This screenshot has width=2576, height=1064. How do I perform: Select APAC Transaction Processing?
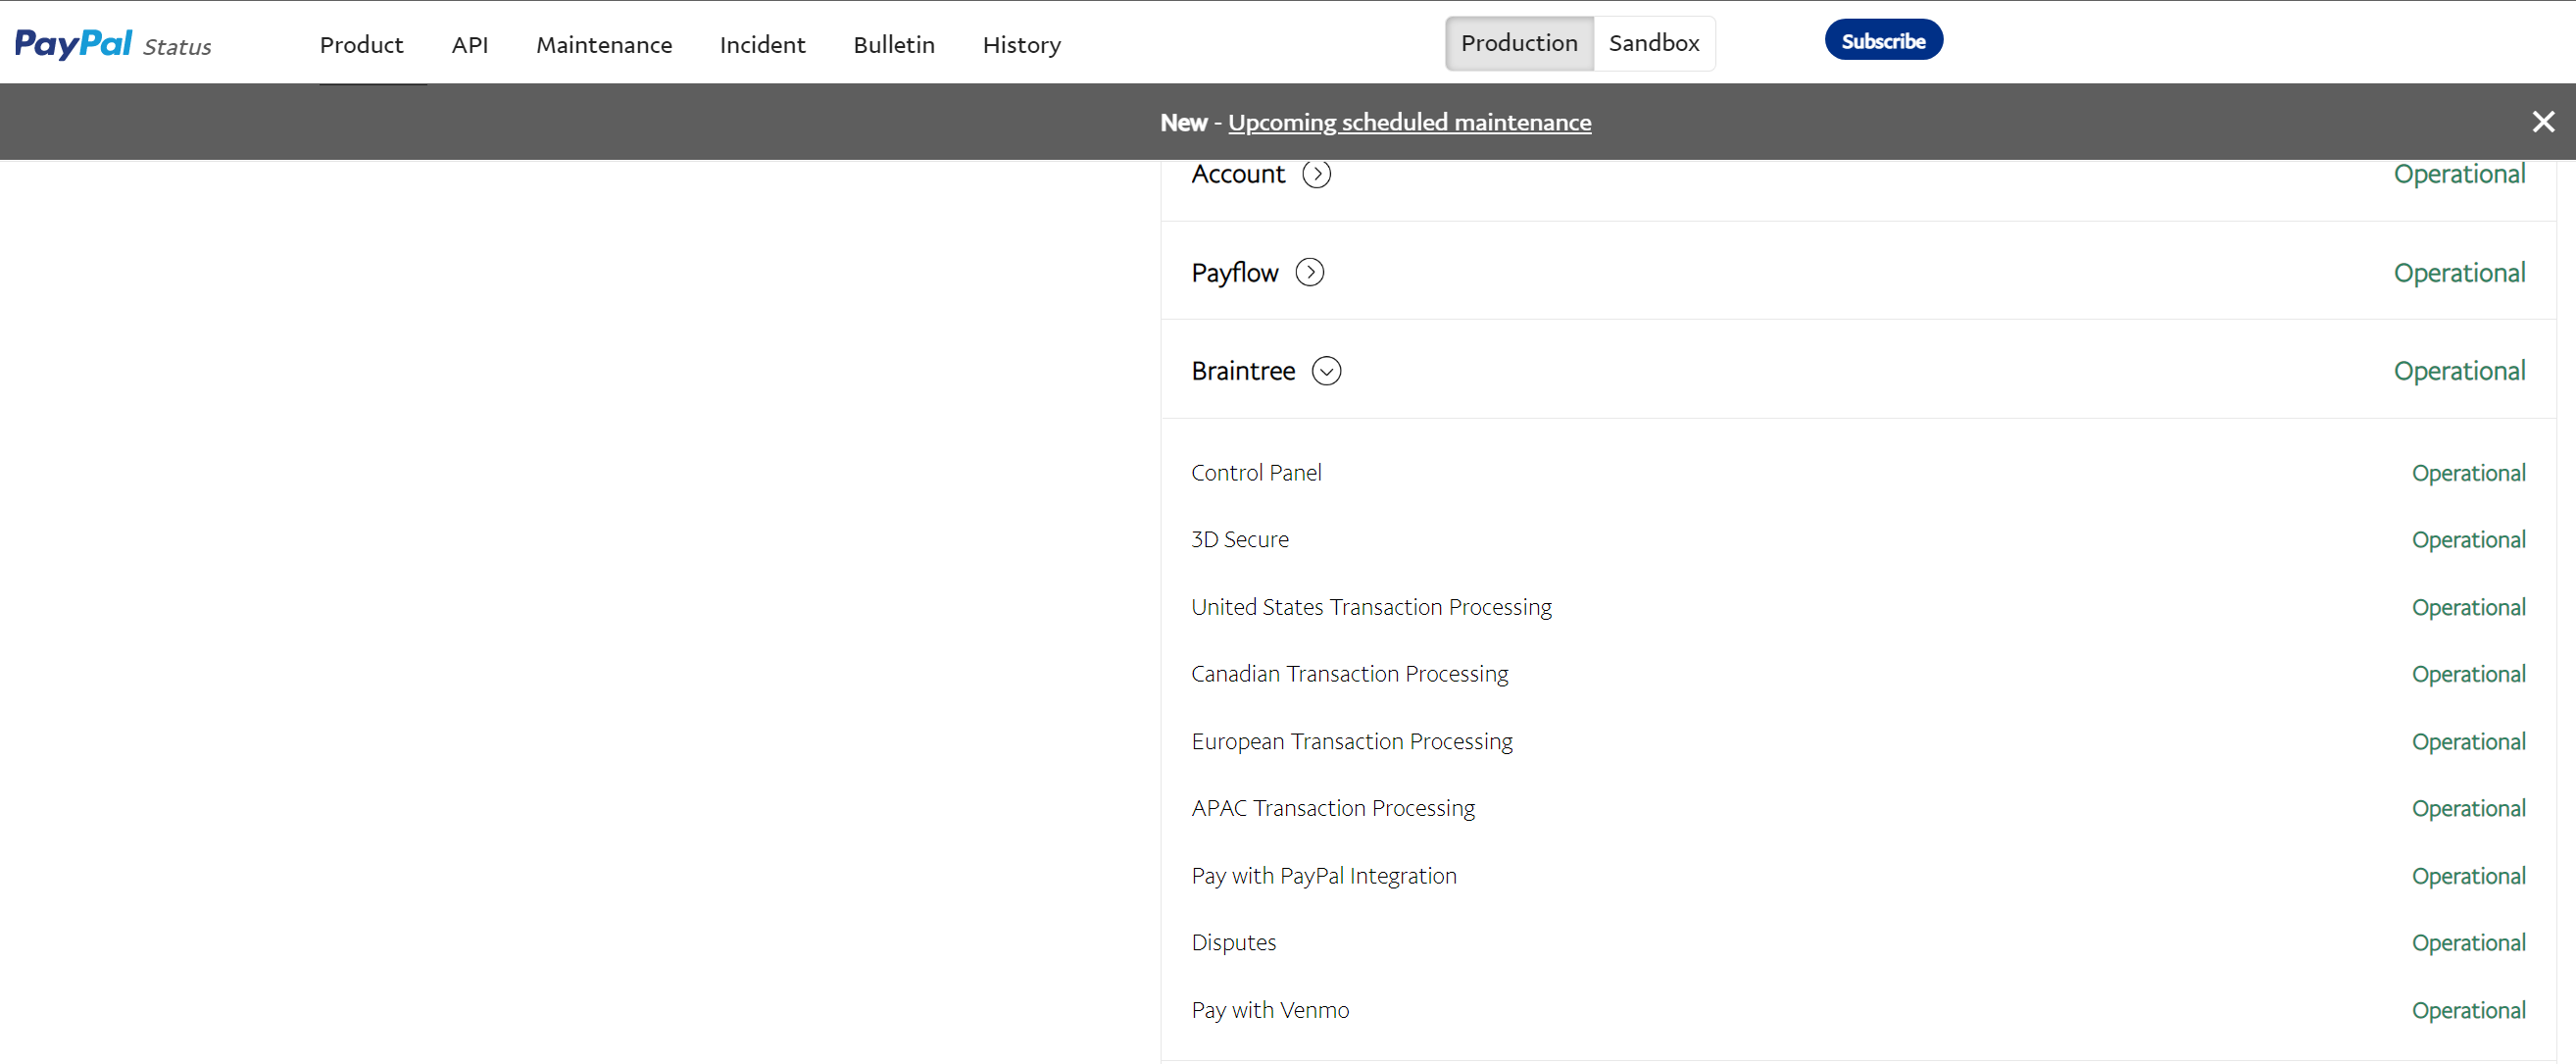(x=1858, y=808)
